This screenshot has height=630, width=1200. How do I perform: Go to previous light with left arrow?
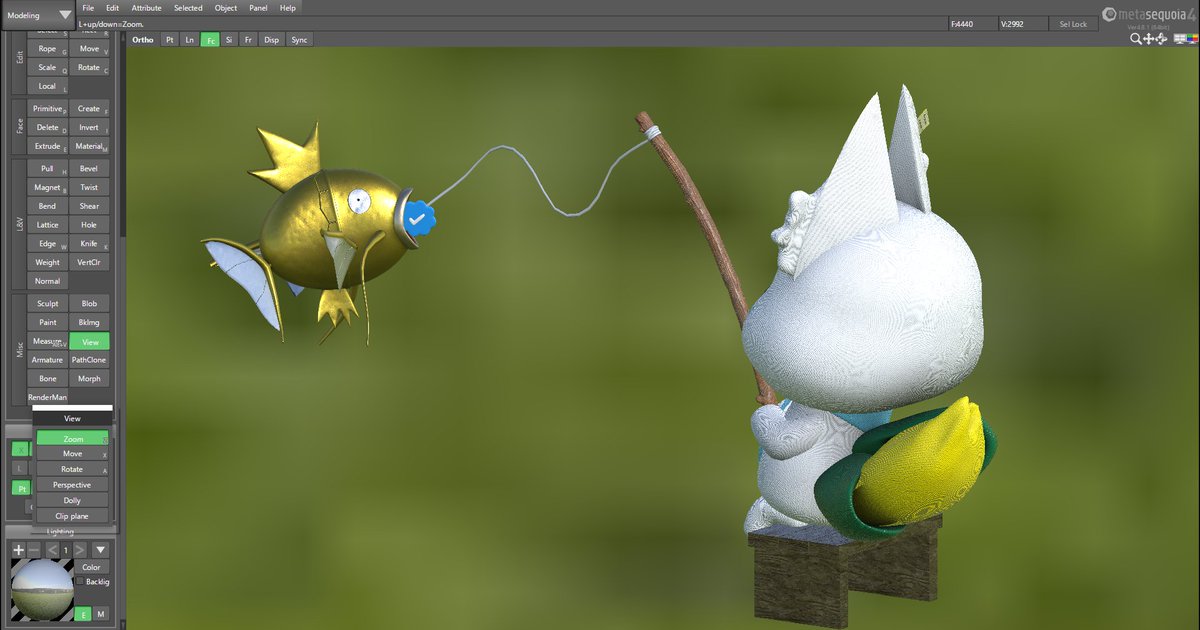(x=53, y=550)
